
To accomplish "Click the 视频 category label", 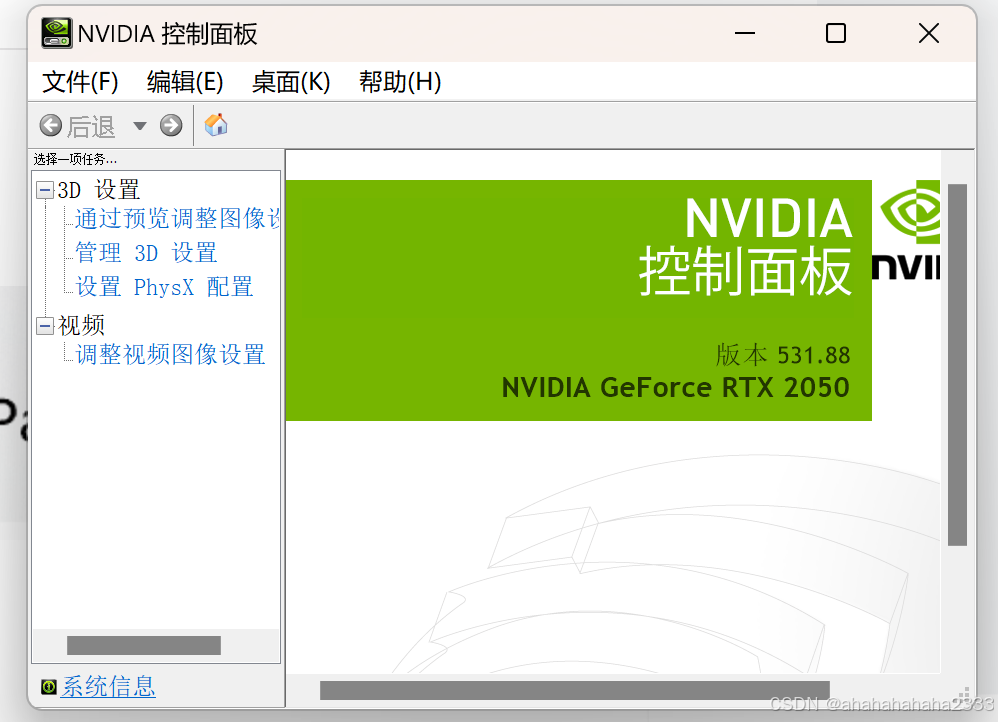I will 81,325.
